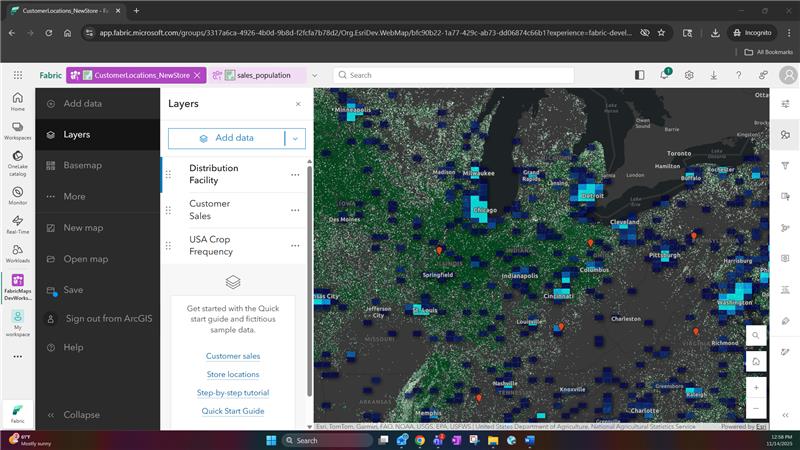Open the edit features tool
The width and height of the screenshot is (800, 450).
click(785, 352)
